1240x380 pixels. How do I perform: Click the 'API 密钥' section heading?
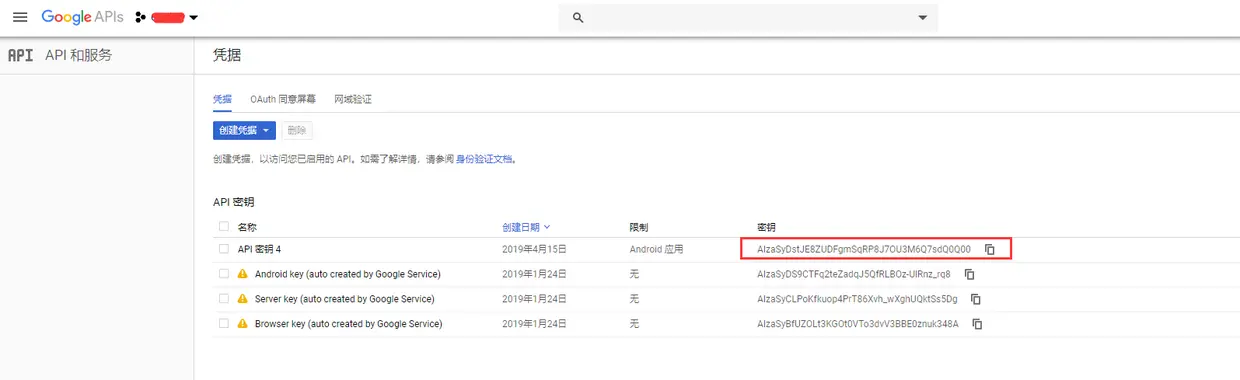(234, 202)
